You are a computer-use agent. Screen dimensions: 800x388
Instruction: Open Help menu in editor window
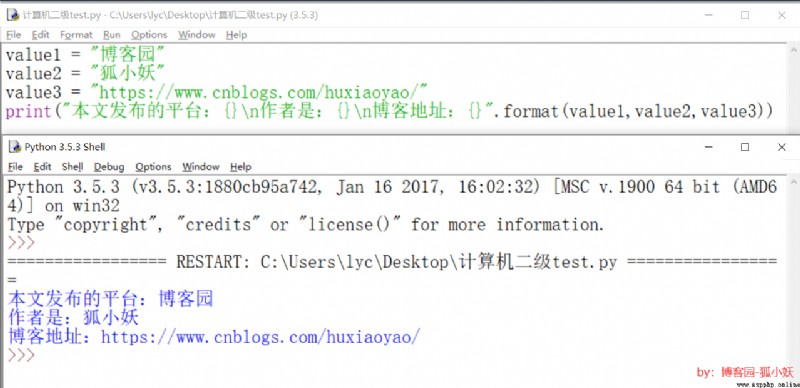tap(236, 35)
